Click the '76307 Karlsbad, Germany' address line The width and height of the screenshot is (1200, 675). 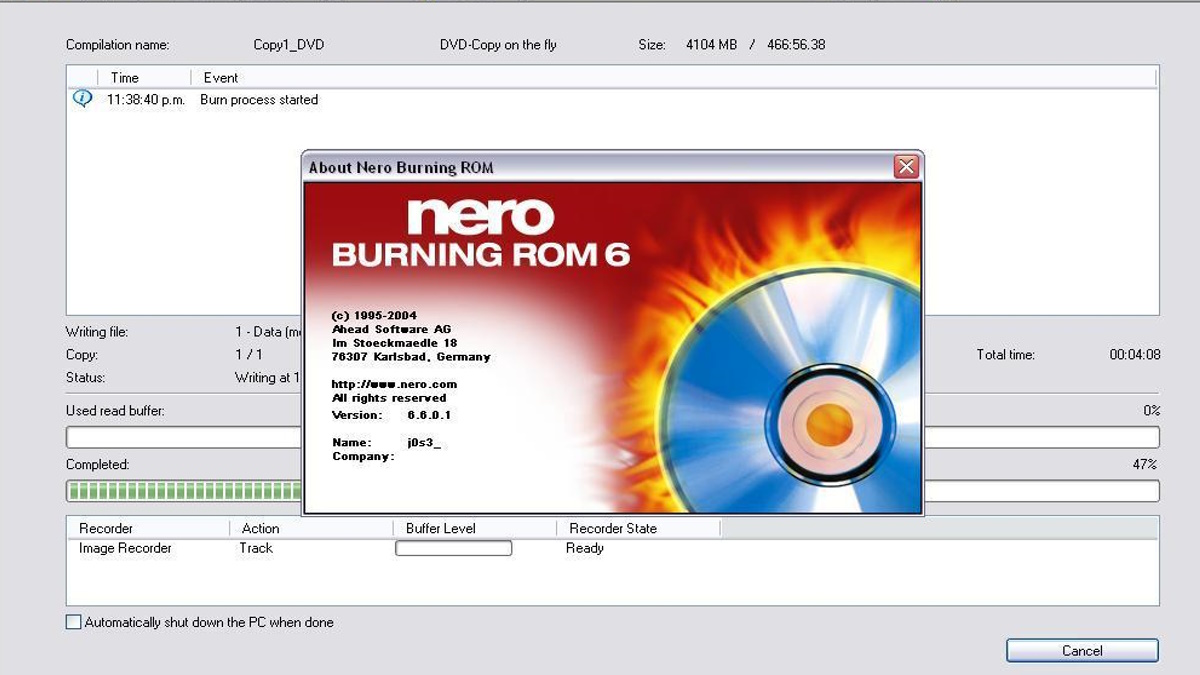click(411, 357)
